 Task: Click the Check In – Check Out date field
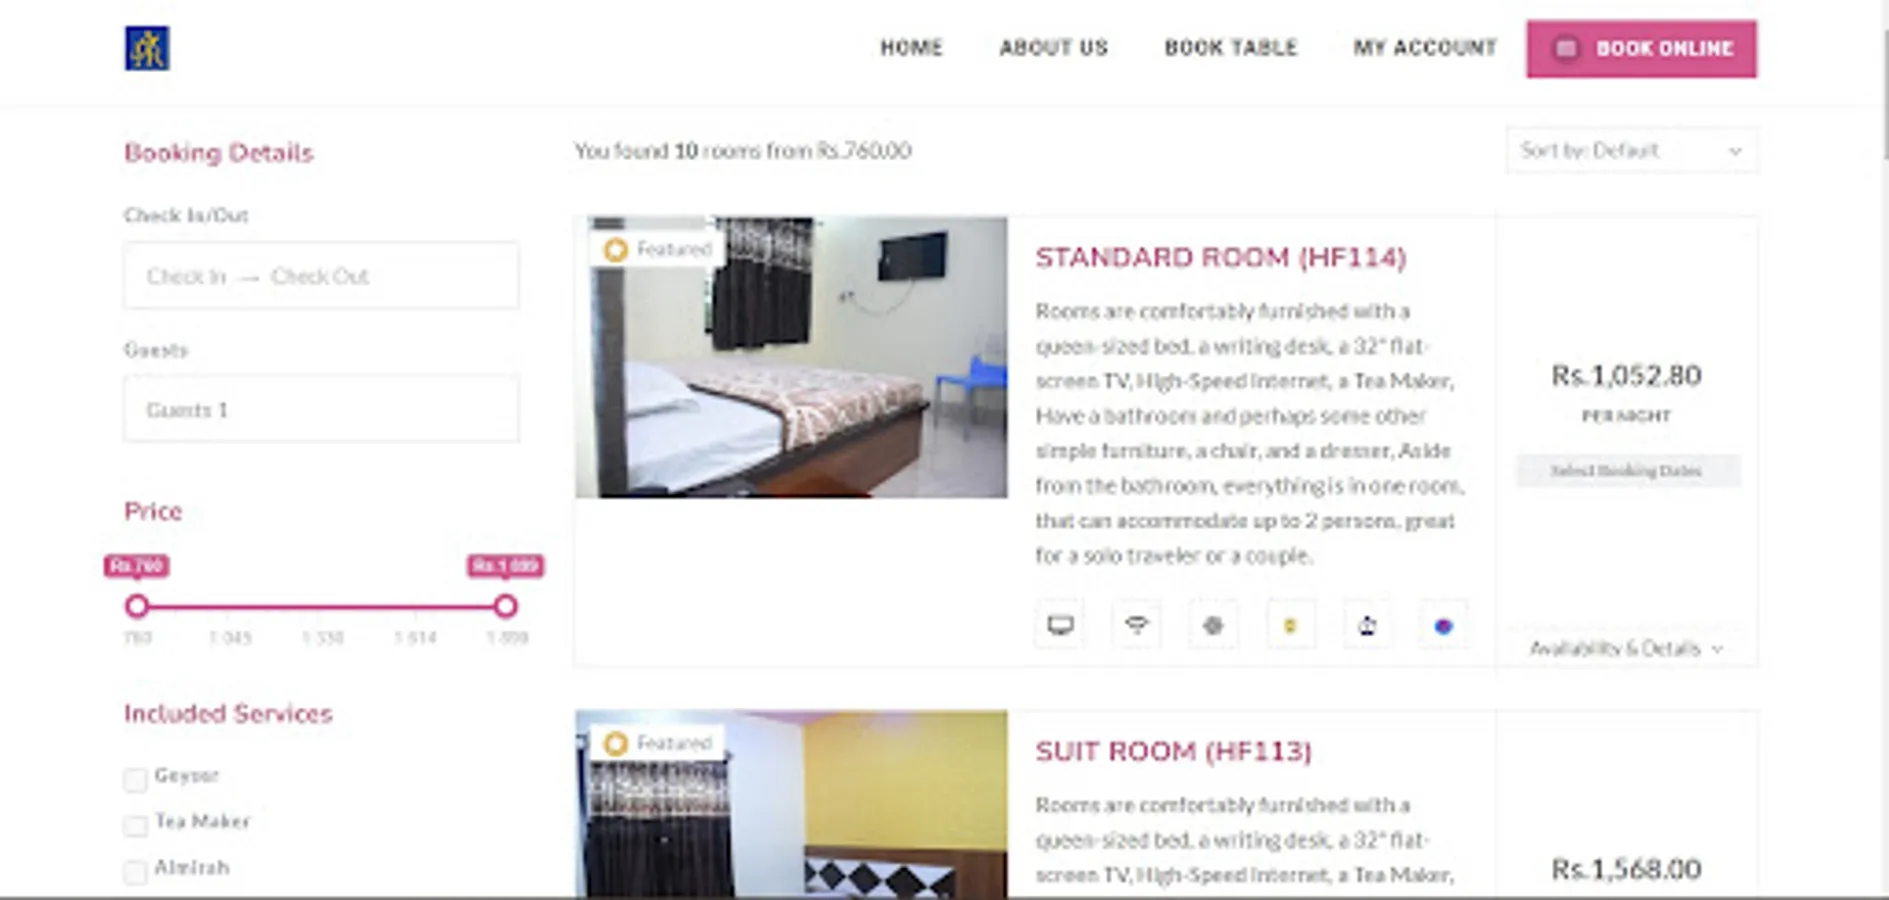point(321,275)
